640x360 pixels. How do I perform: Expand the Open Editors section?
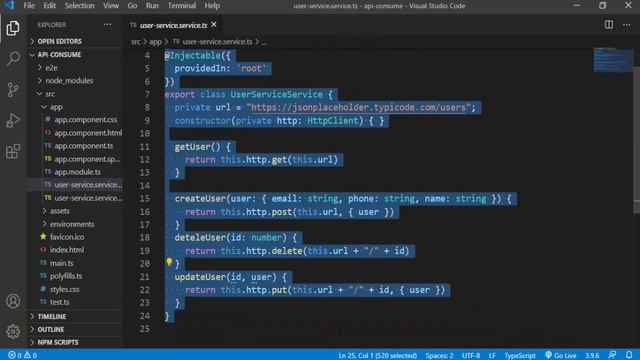click(76, 41)
